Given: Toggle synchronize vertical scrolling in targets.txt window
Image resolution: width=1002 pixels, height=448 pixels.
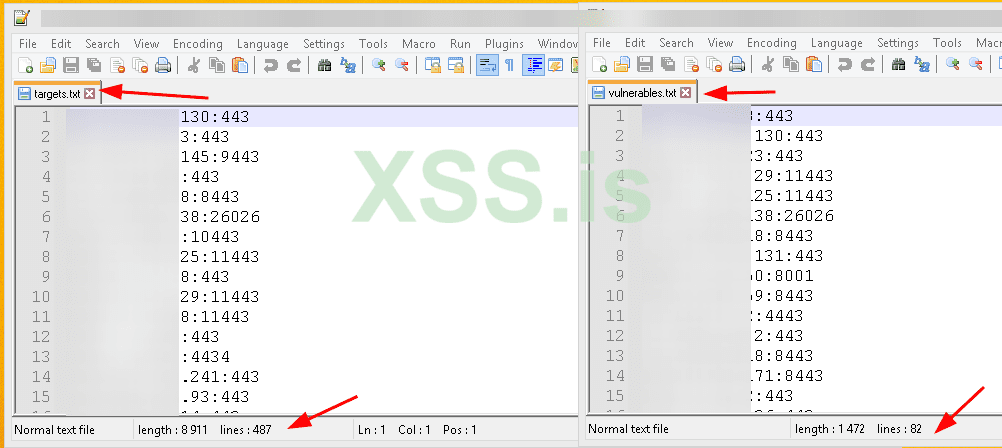Looking at the screenshot, I should [433, 65].
